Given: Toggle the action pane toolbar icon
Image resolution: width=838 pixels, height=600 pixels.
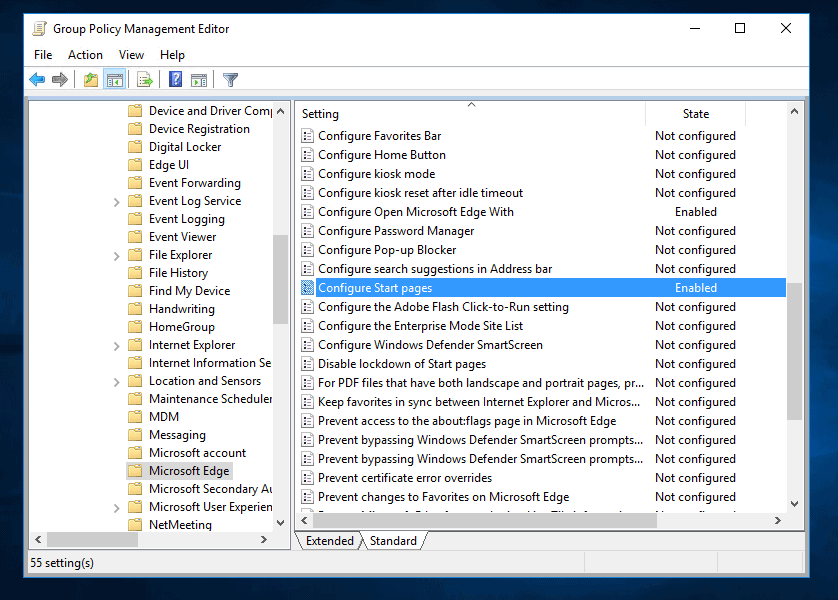Looking at the screenshot, I should click(199, 80).
